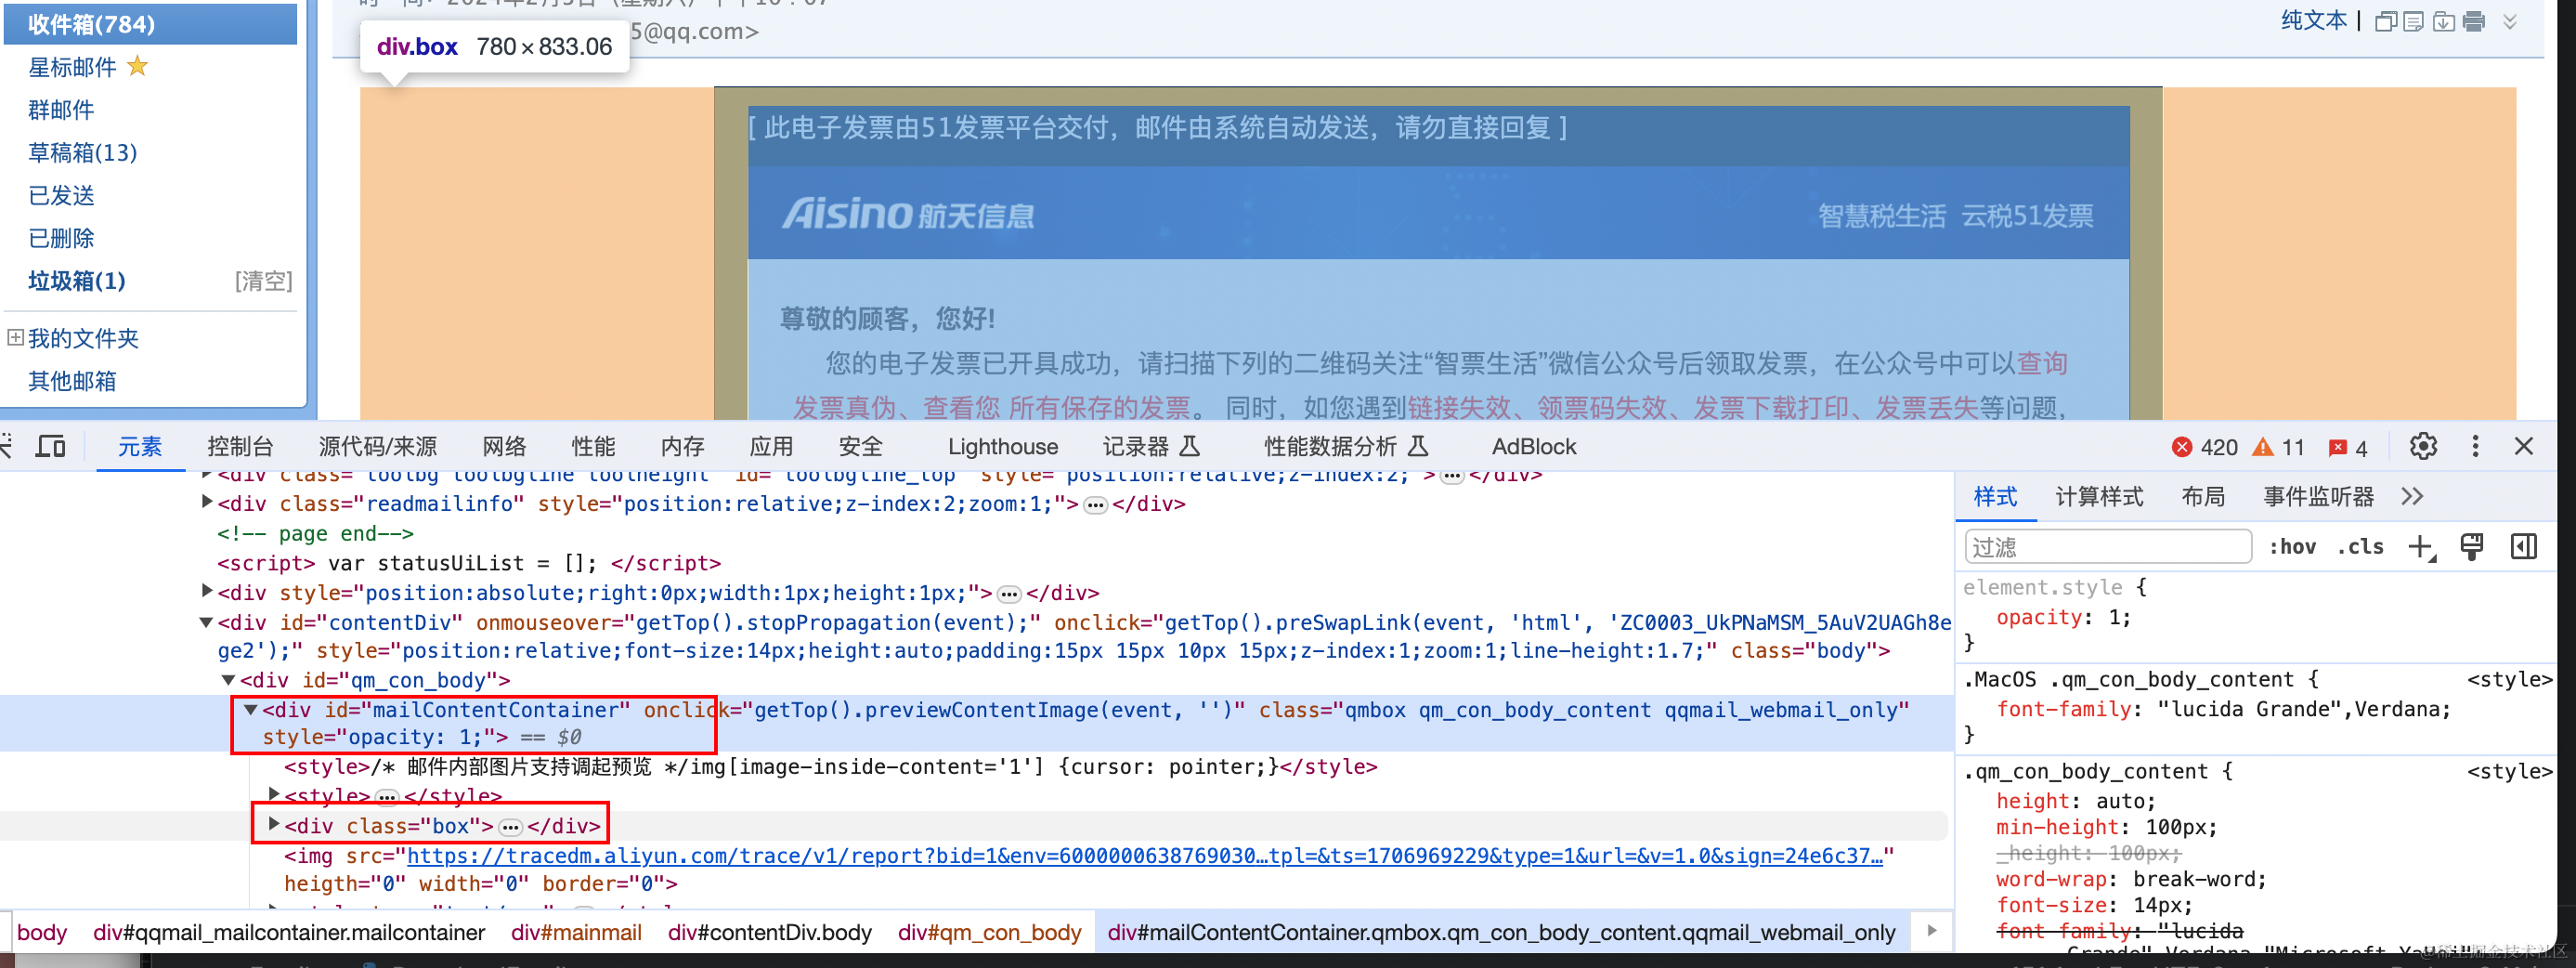The height and width of the screenshot is (968, 2576).
Task: Toggle the :hov element state button
Action: (2291, 547)
